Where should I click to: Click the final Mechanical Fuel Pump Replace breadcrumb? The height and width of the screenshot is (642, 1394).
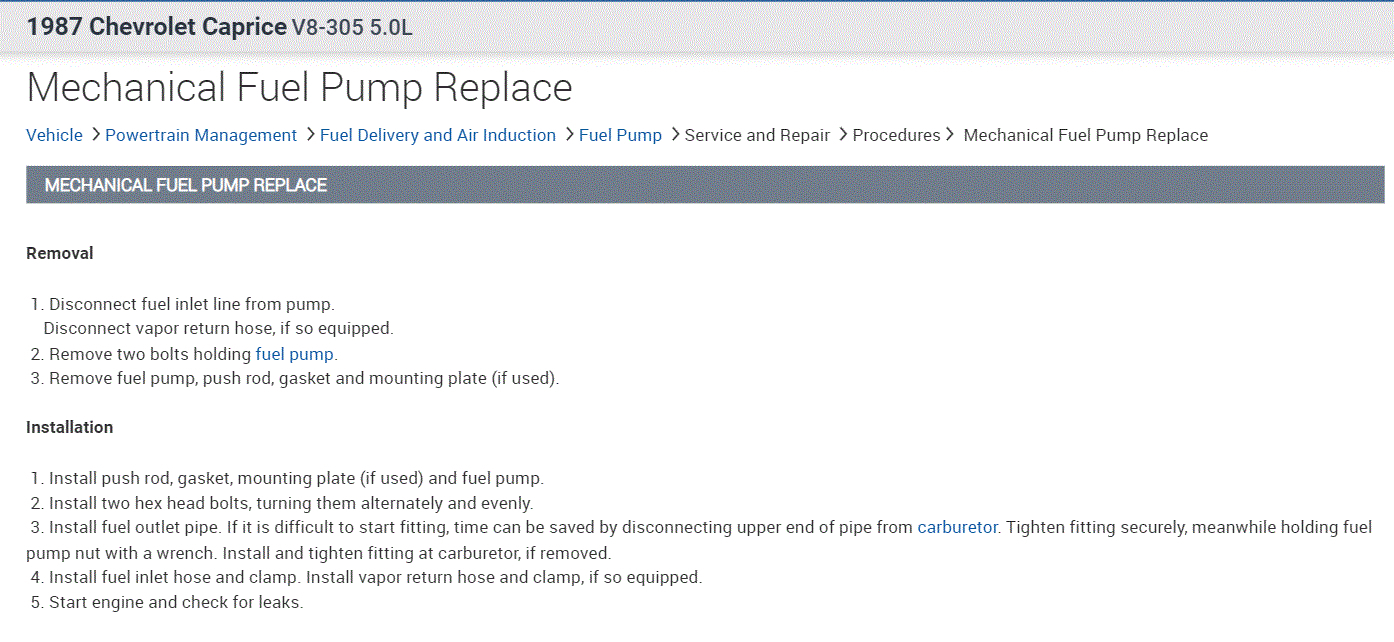click(1085, 135)
